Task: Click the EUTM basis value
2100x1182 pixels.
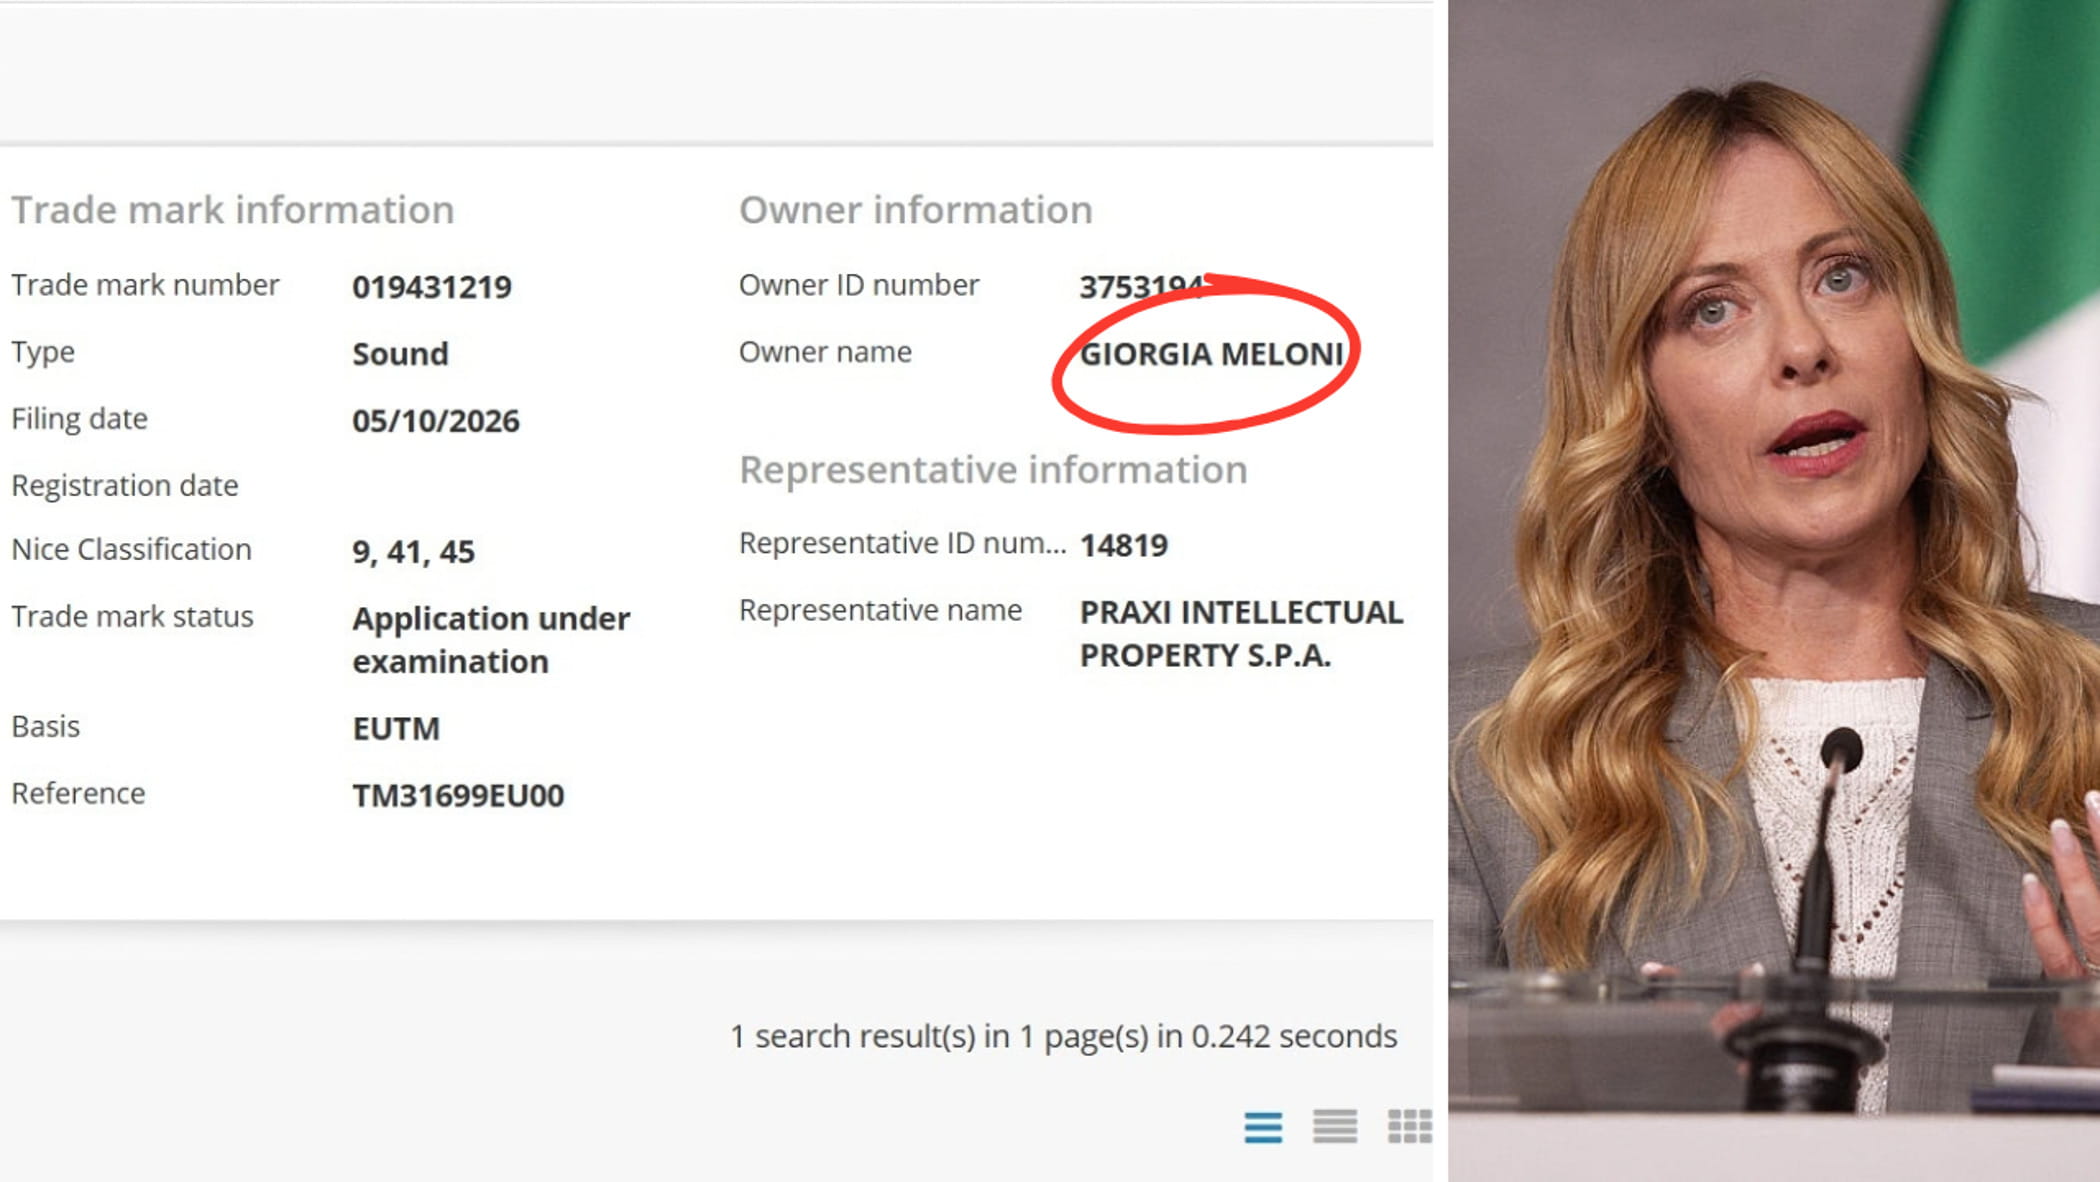Action: point(396,728)
